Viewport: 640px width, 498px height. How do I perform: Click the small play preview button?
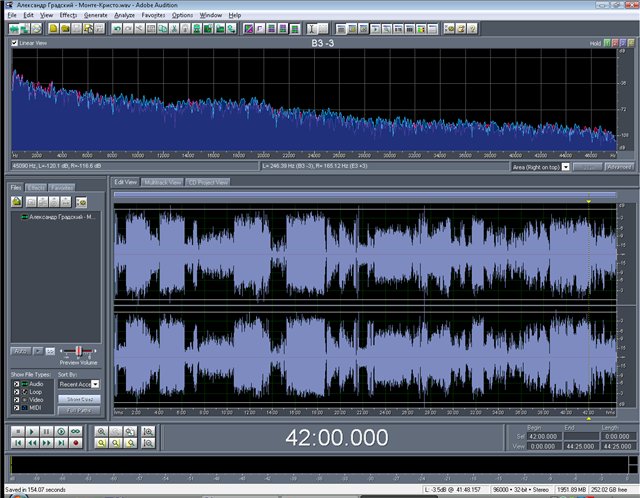click(37, 351)
